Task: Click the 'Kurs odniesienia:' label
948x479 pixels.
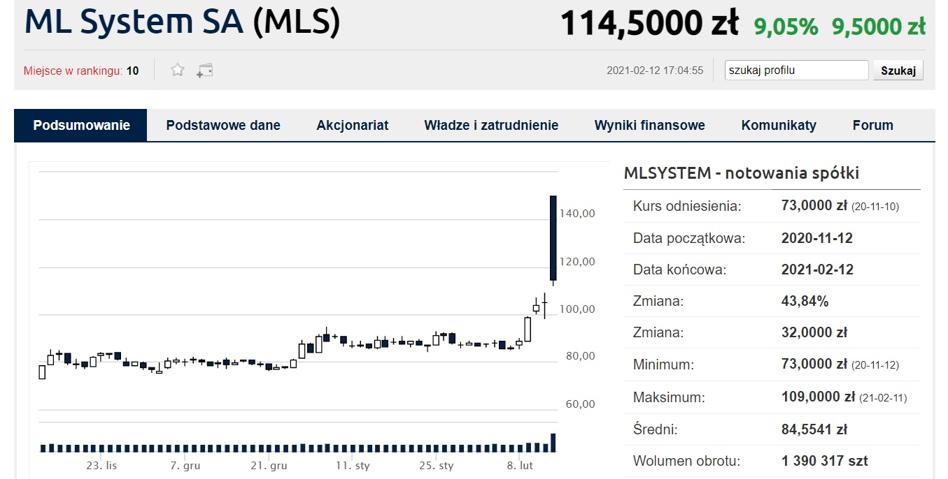Action: 687,206
